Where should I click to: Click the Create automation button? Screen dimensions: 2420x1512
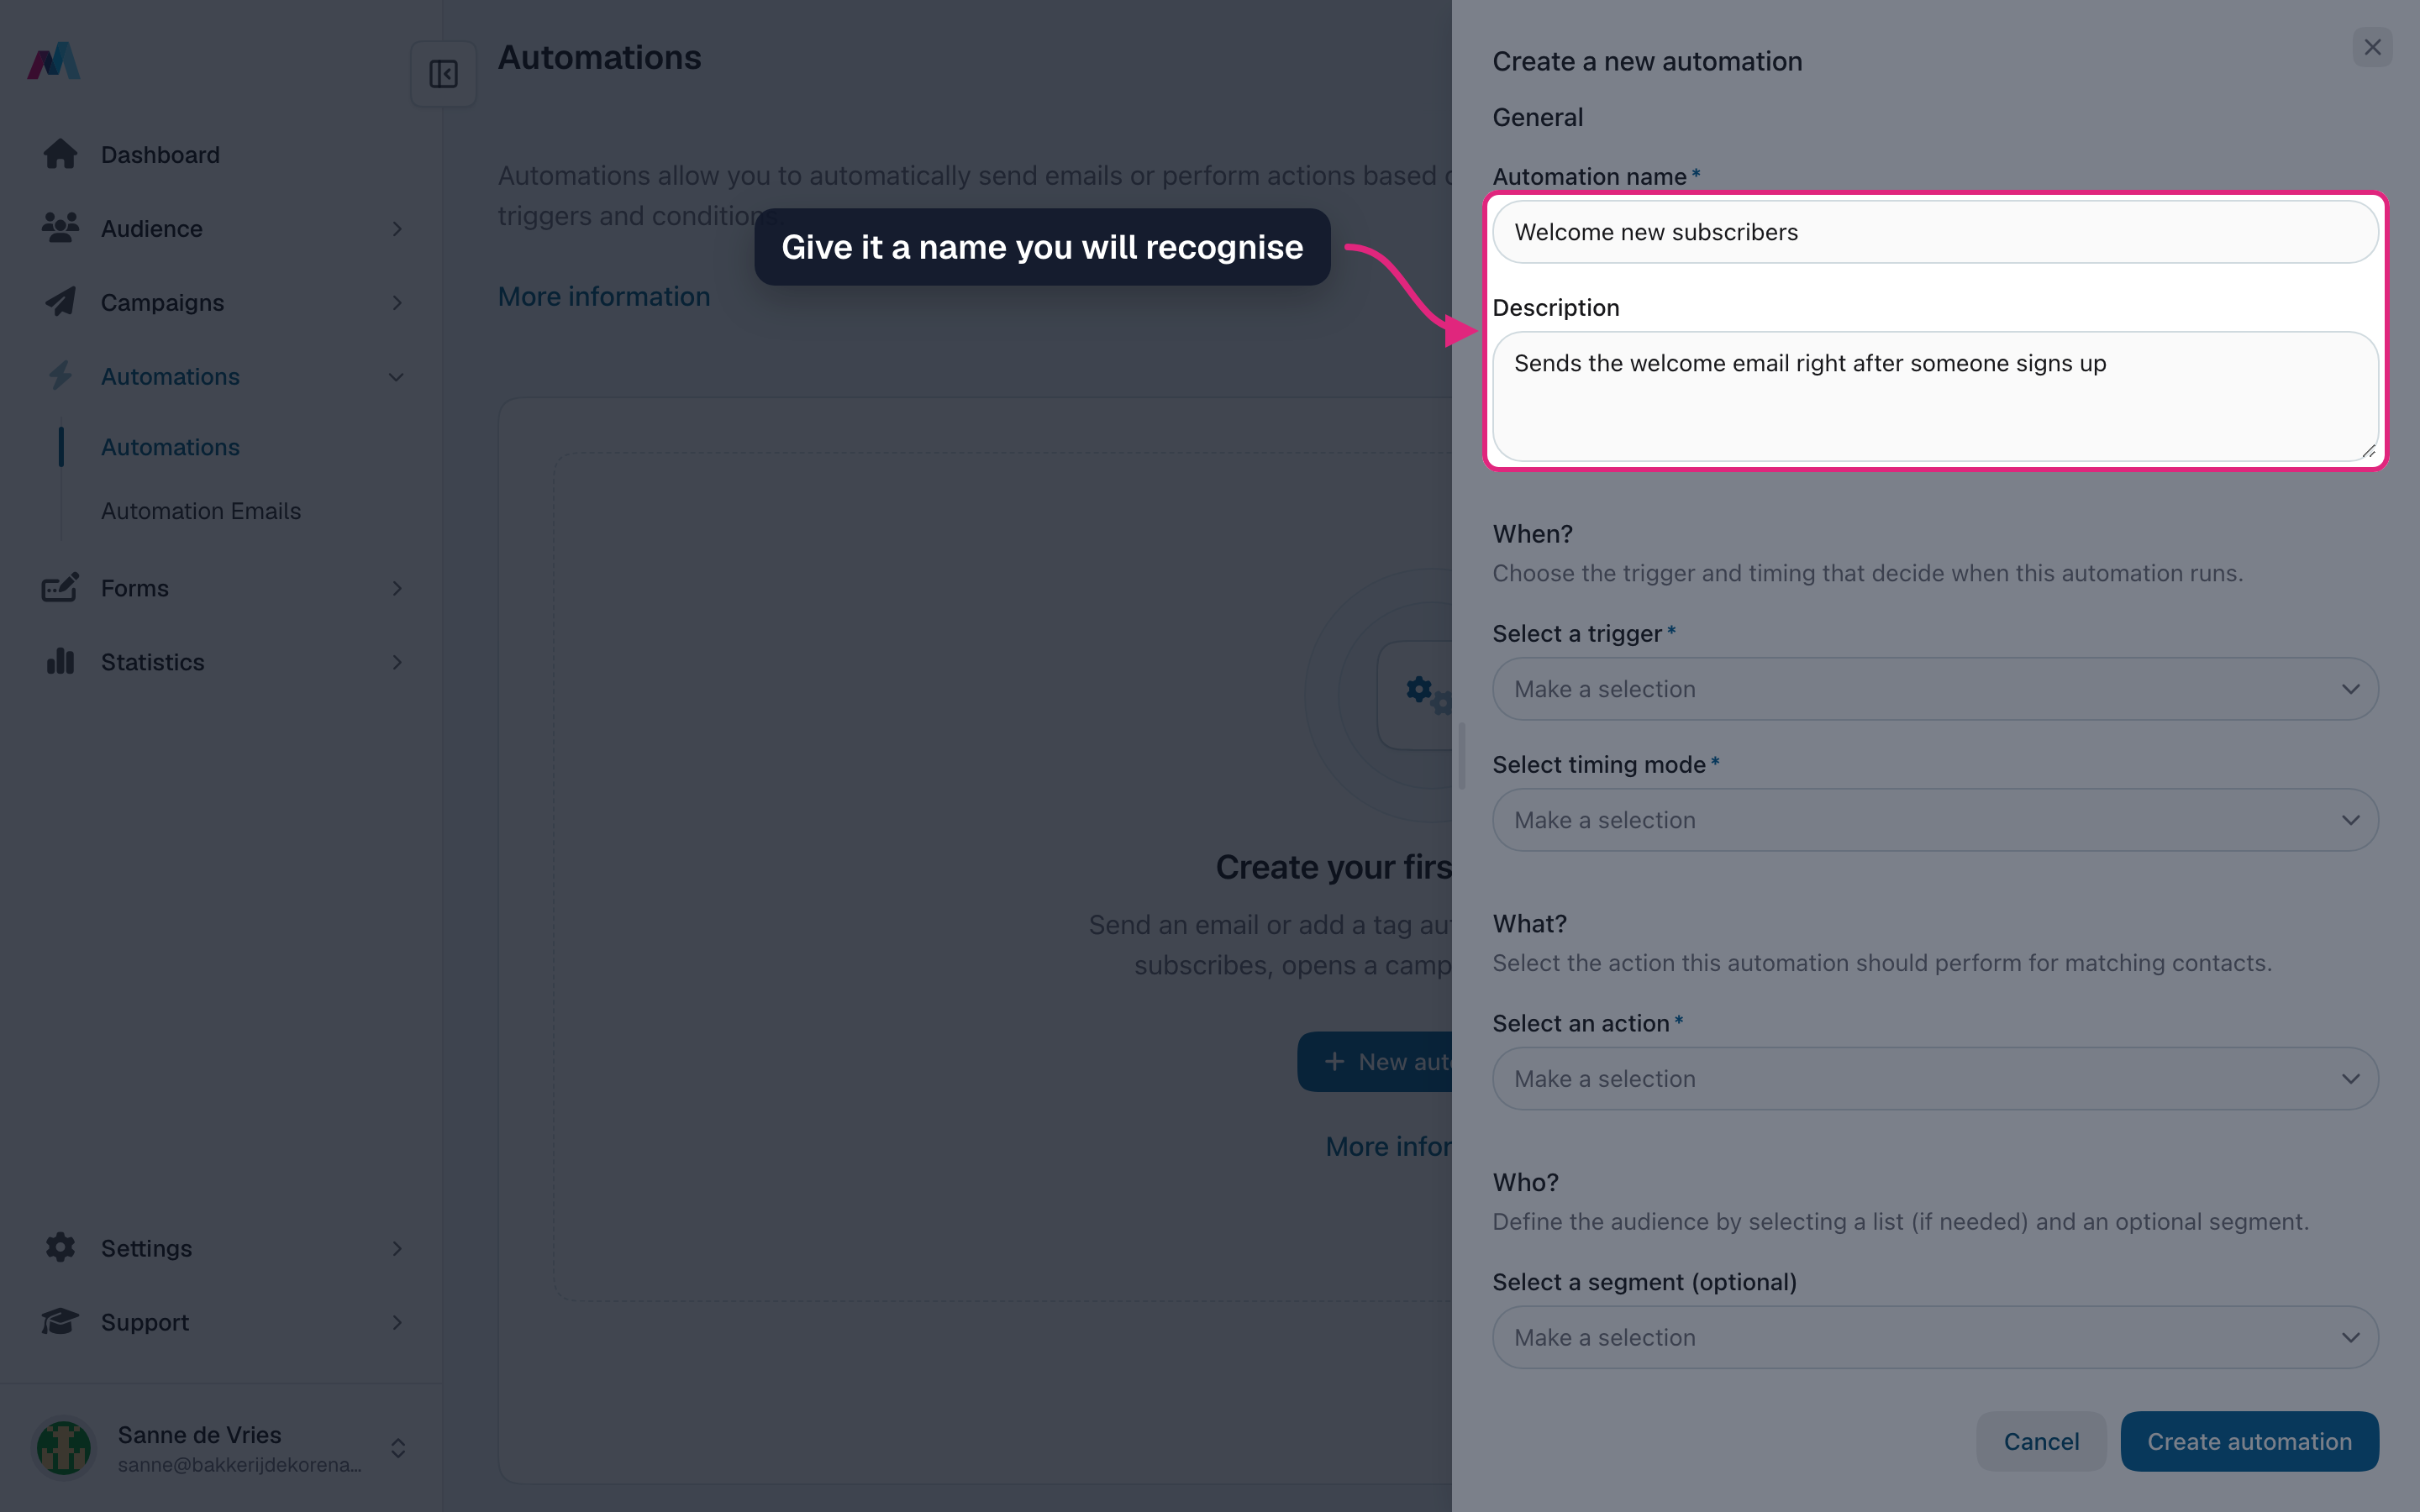coord(2249,1441)
